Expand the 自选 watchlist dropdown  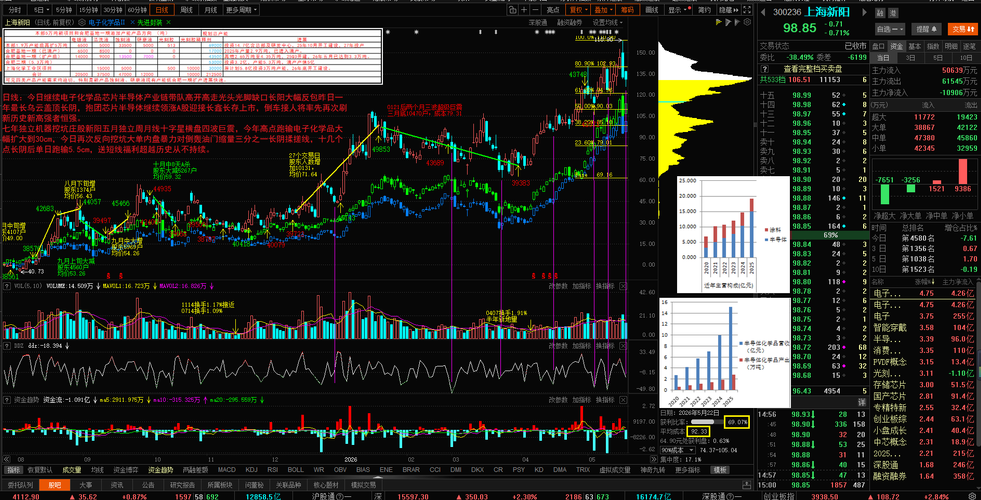pos(890,29)
